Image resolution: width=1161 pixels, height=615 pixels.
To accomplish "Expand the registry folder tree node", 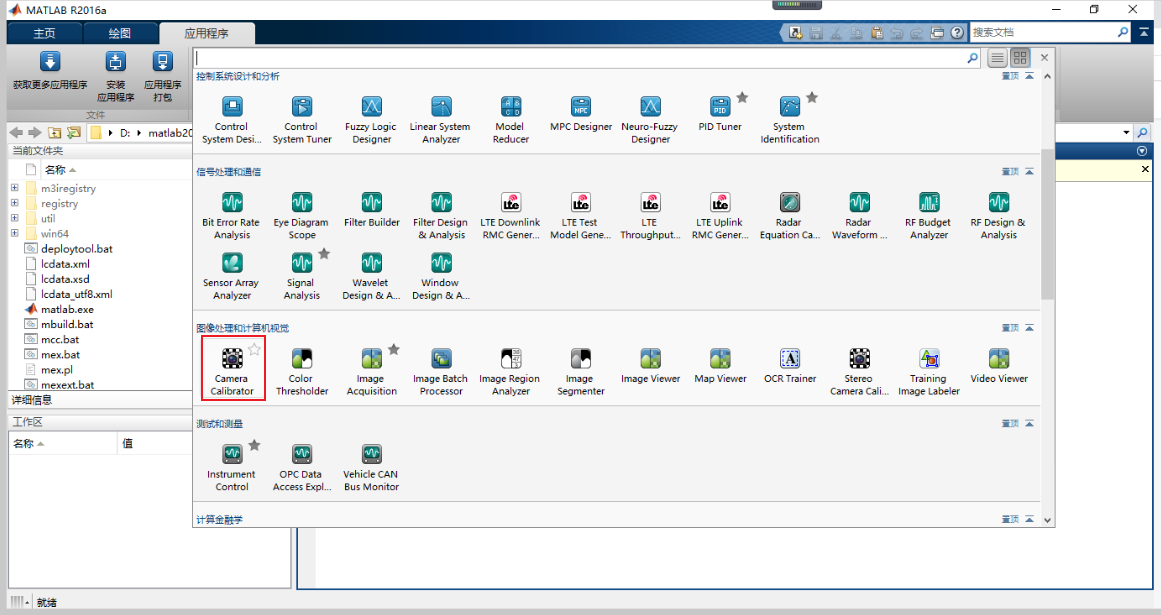I will pos(14,203).
